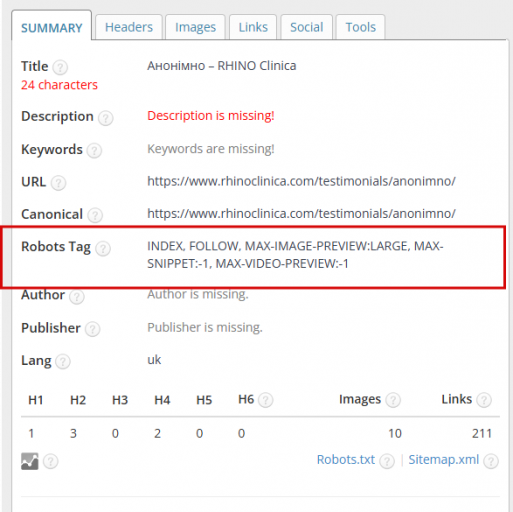Click the question mark next to Publisher
Viewport: 513px width, 512px height.
click(92, 329)
